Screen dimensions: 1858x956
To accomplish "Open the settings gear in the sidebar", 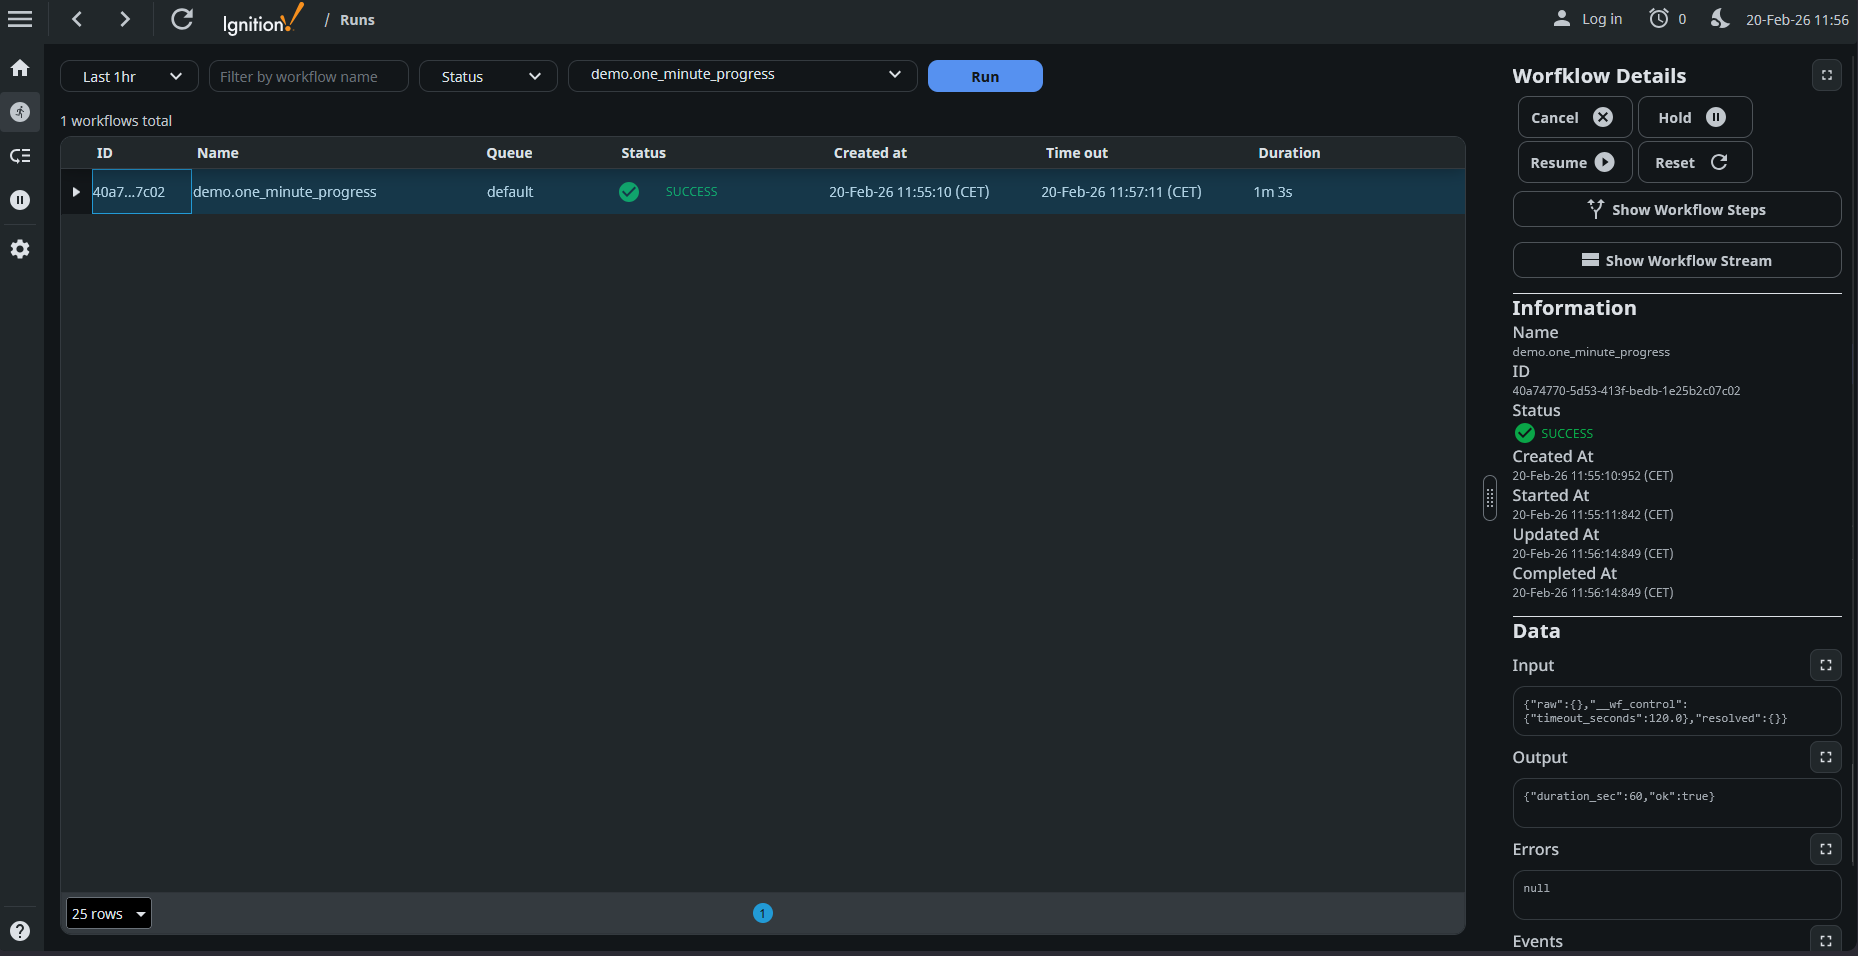I will [20, 249].
